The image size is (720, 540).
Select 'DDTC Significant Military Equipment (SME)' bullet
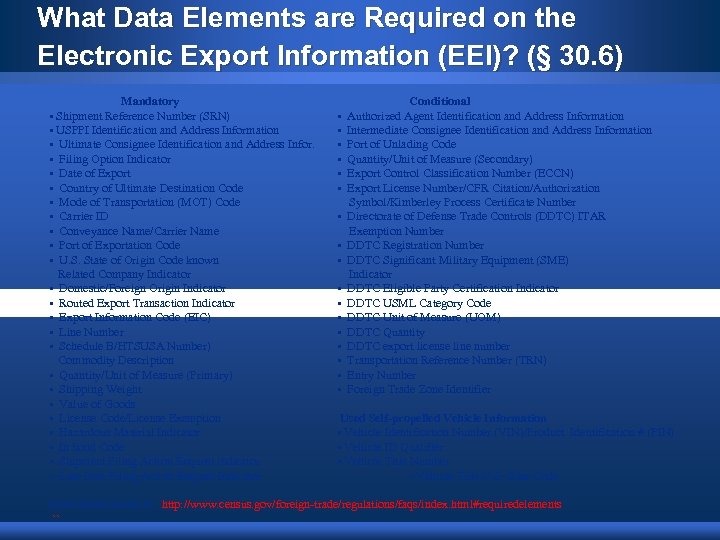pyautogui.click(x=457, y=260)
